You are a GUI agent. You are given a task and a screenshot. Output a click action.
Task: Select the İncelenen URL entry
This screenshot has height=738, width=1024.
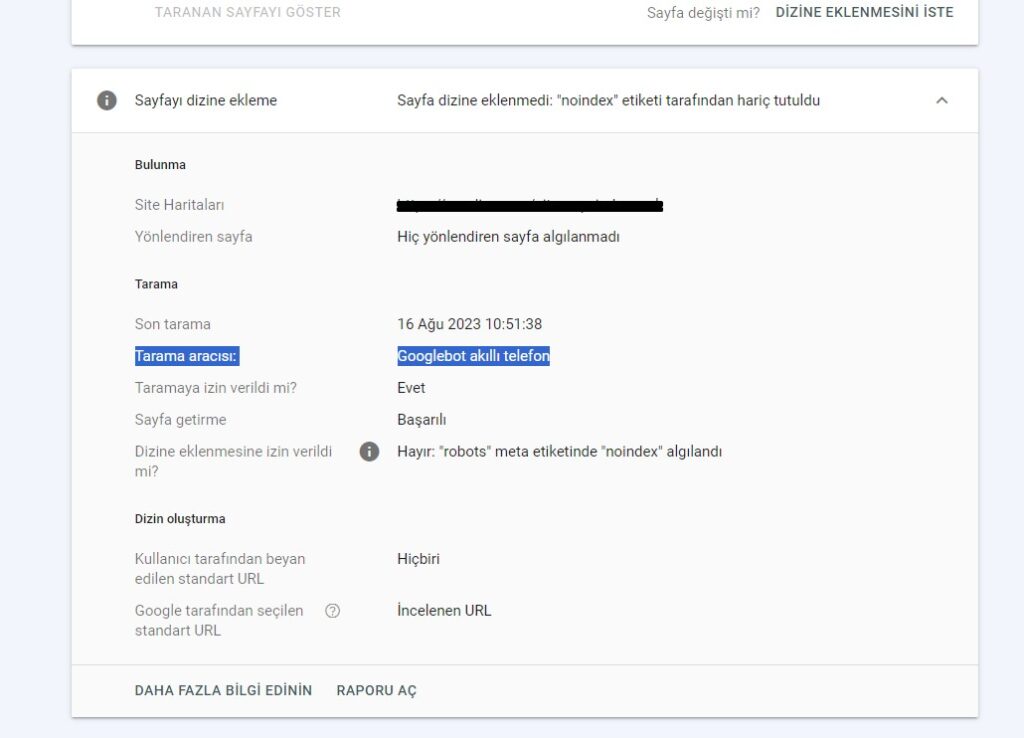click(444, 610)
